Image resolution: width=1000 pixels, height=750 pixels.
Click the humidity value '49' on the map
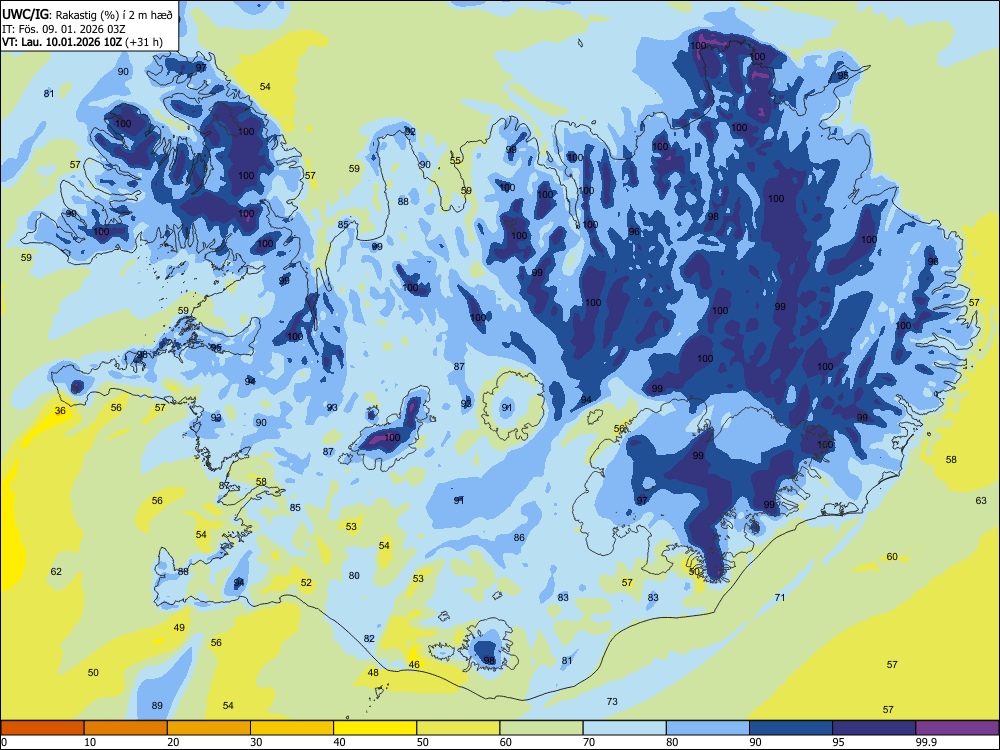click(179, 628)
